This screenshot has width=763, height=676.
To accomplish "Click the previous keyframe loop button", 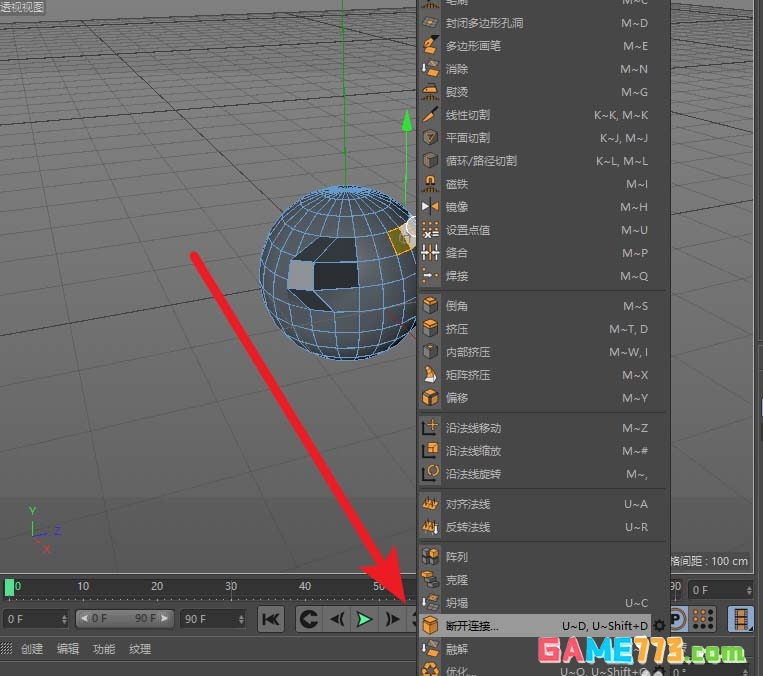I will coord(309,619).
